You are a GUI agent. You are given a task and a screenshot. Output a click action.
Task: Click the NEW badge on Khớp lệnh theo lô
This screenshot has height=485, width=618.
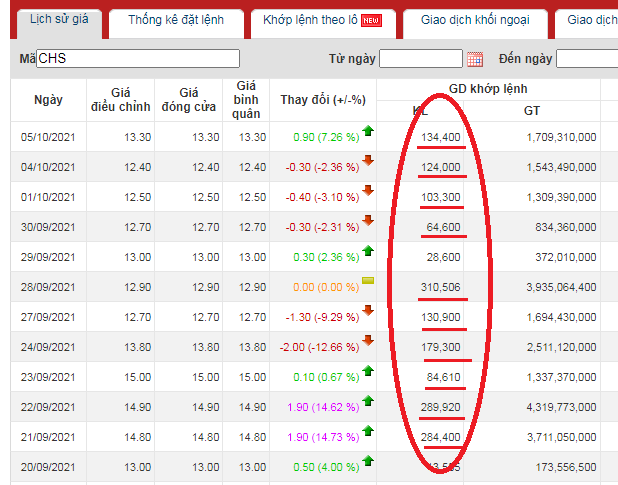tap(371, 20)
